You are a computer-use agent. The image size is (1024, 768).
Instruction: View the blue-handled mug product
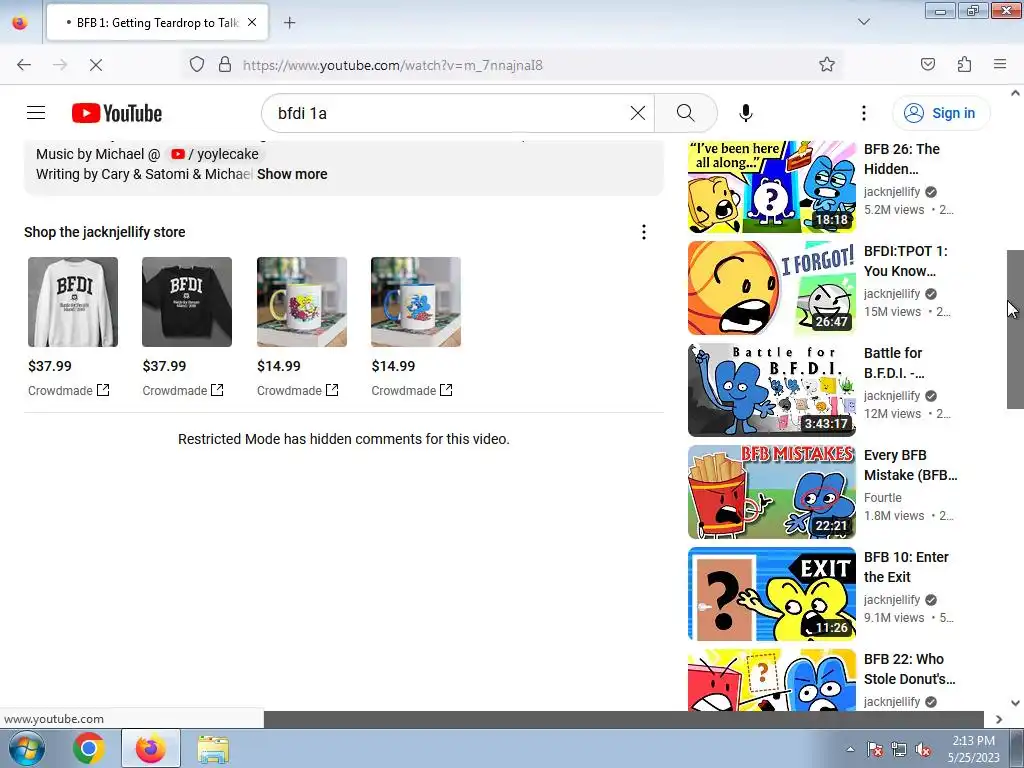pyautogui.click(x=416, y=302)
